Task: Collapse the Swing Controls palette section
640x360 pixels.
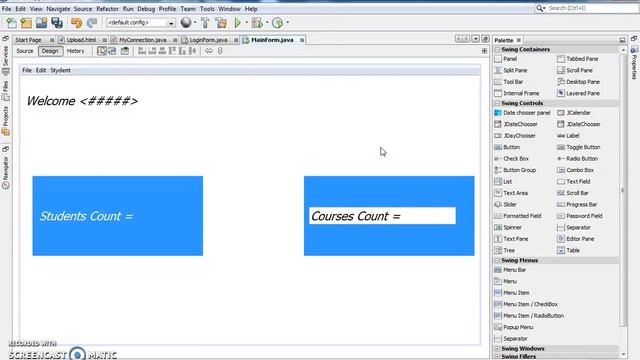Action: point(497,103)
